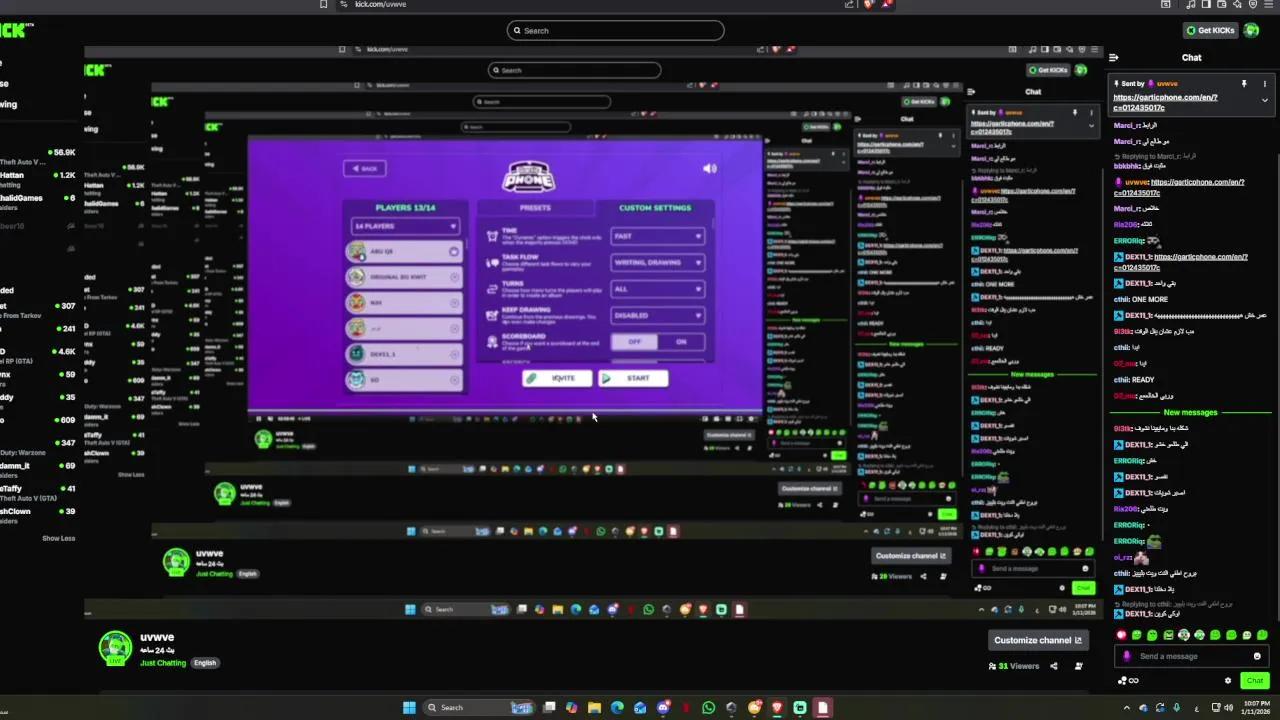Open File Explorer from the bottom taskbar
This screenshot has width=1280, height=720.
pos(594,707)
